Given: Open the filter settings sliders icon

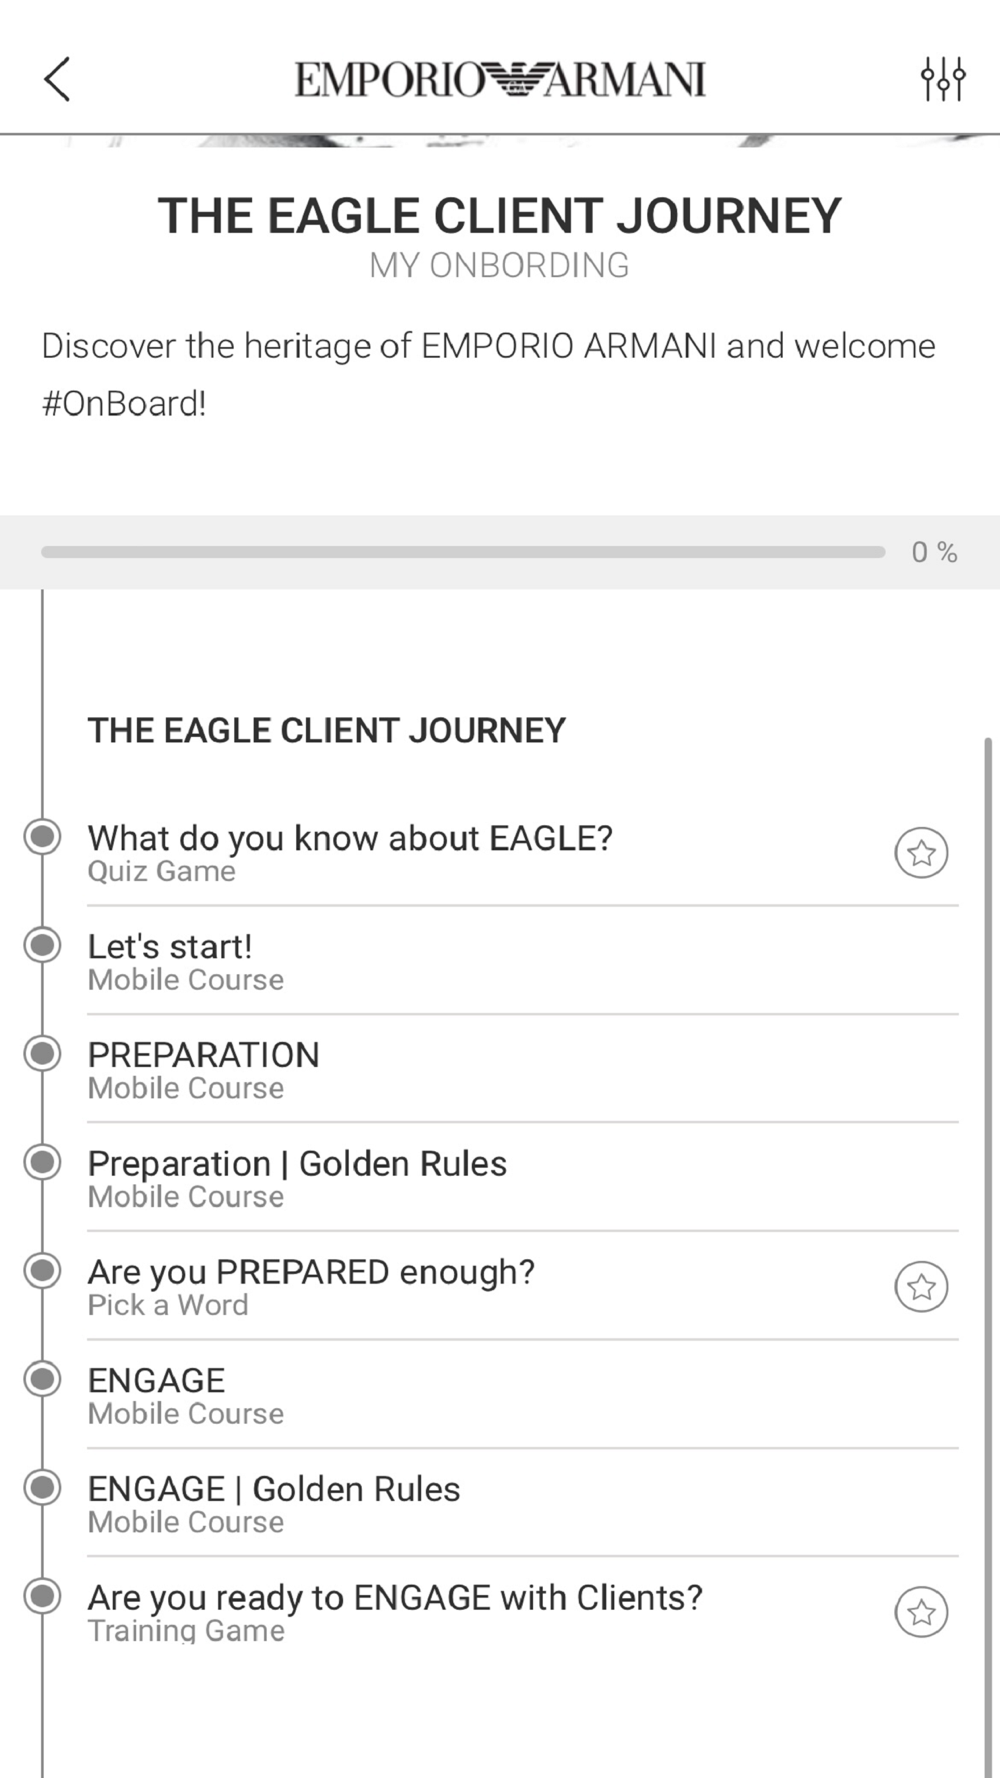Looking at the screenshot, I should pyautogui.click(x=942, y=79).
